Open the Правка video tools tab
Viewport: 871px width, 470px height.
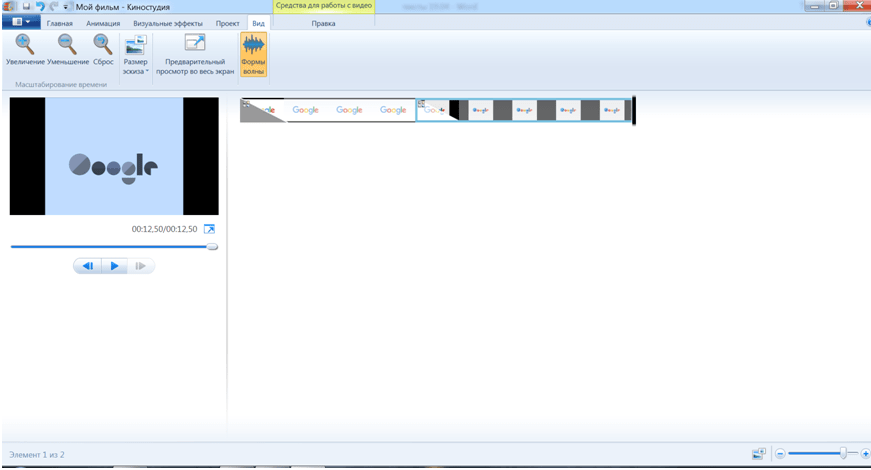(323, 23)
